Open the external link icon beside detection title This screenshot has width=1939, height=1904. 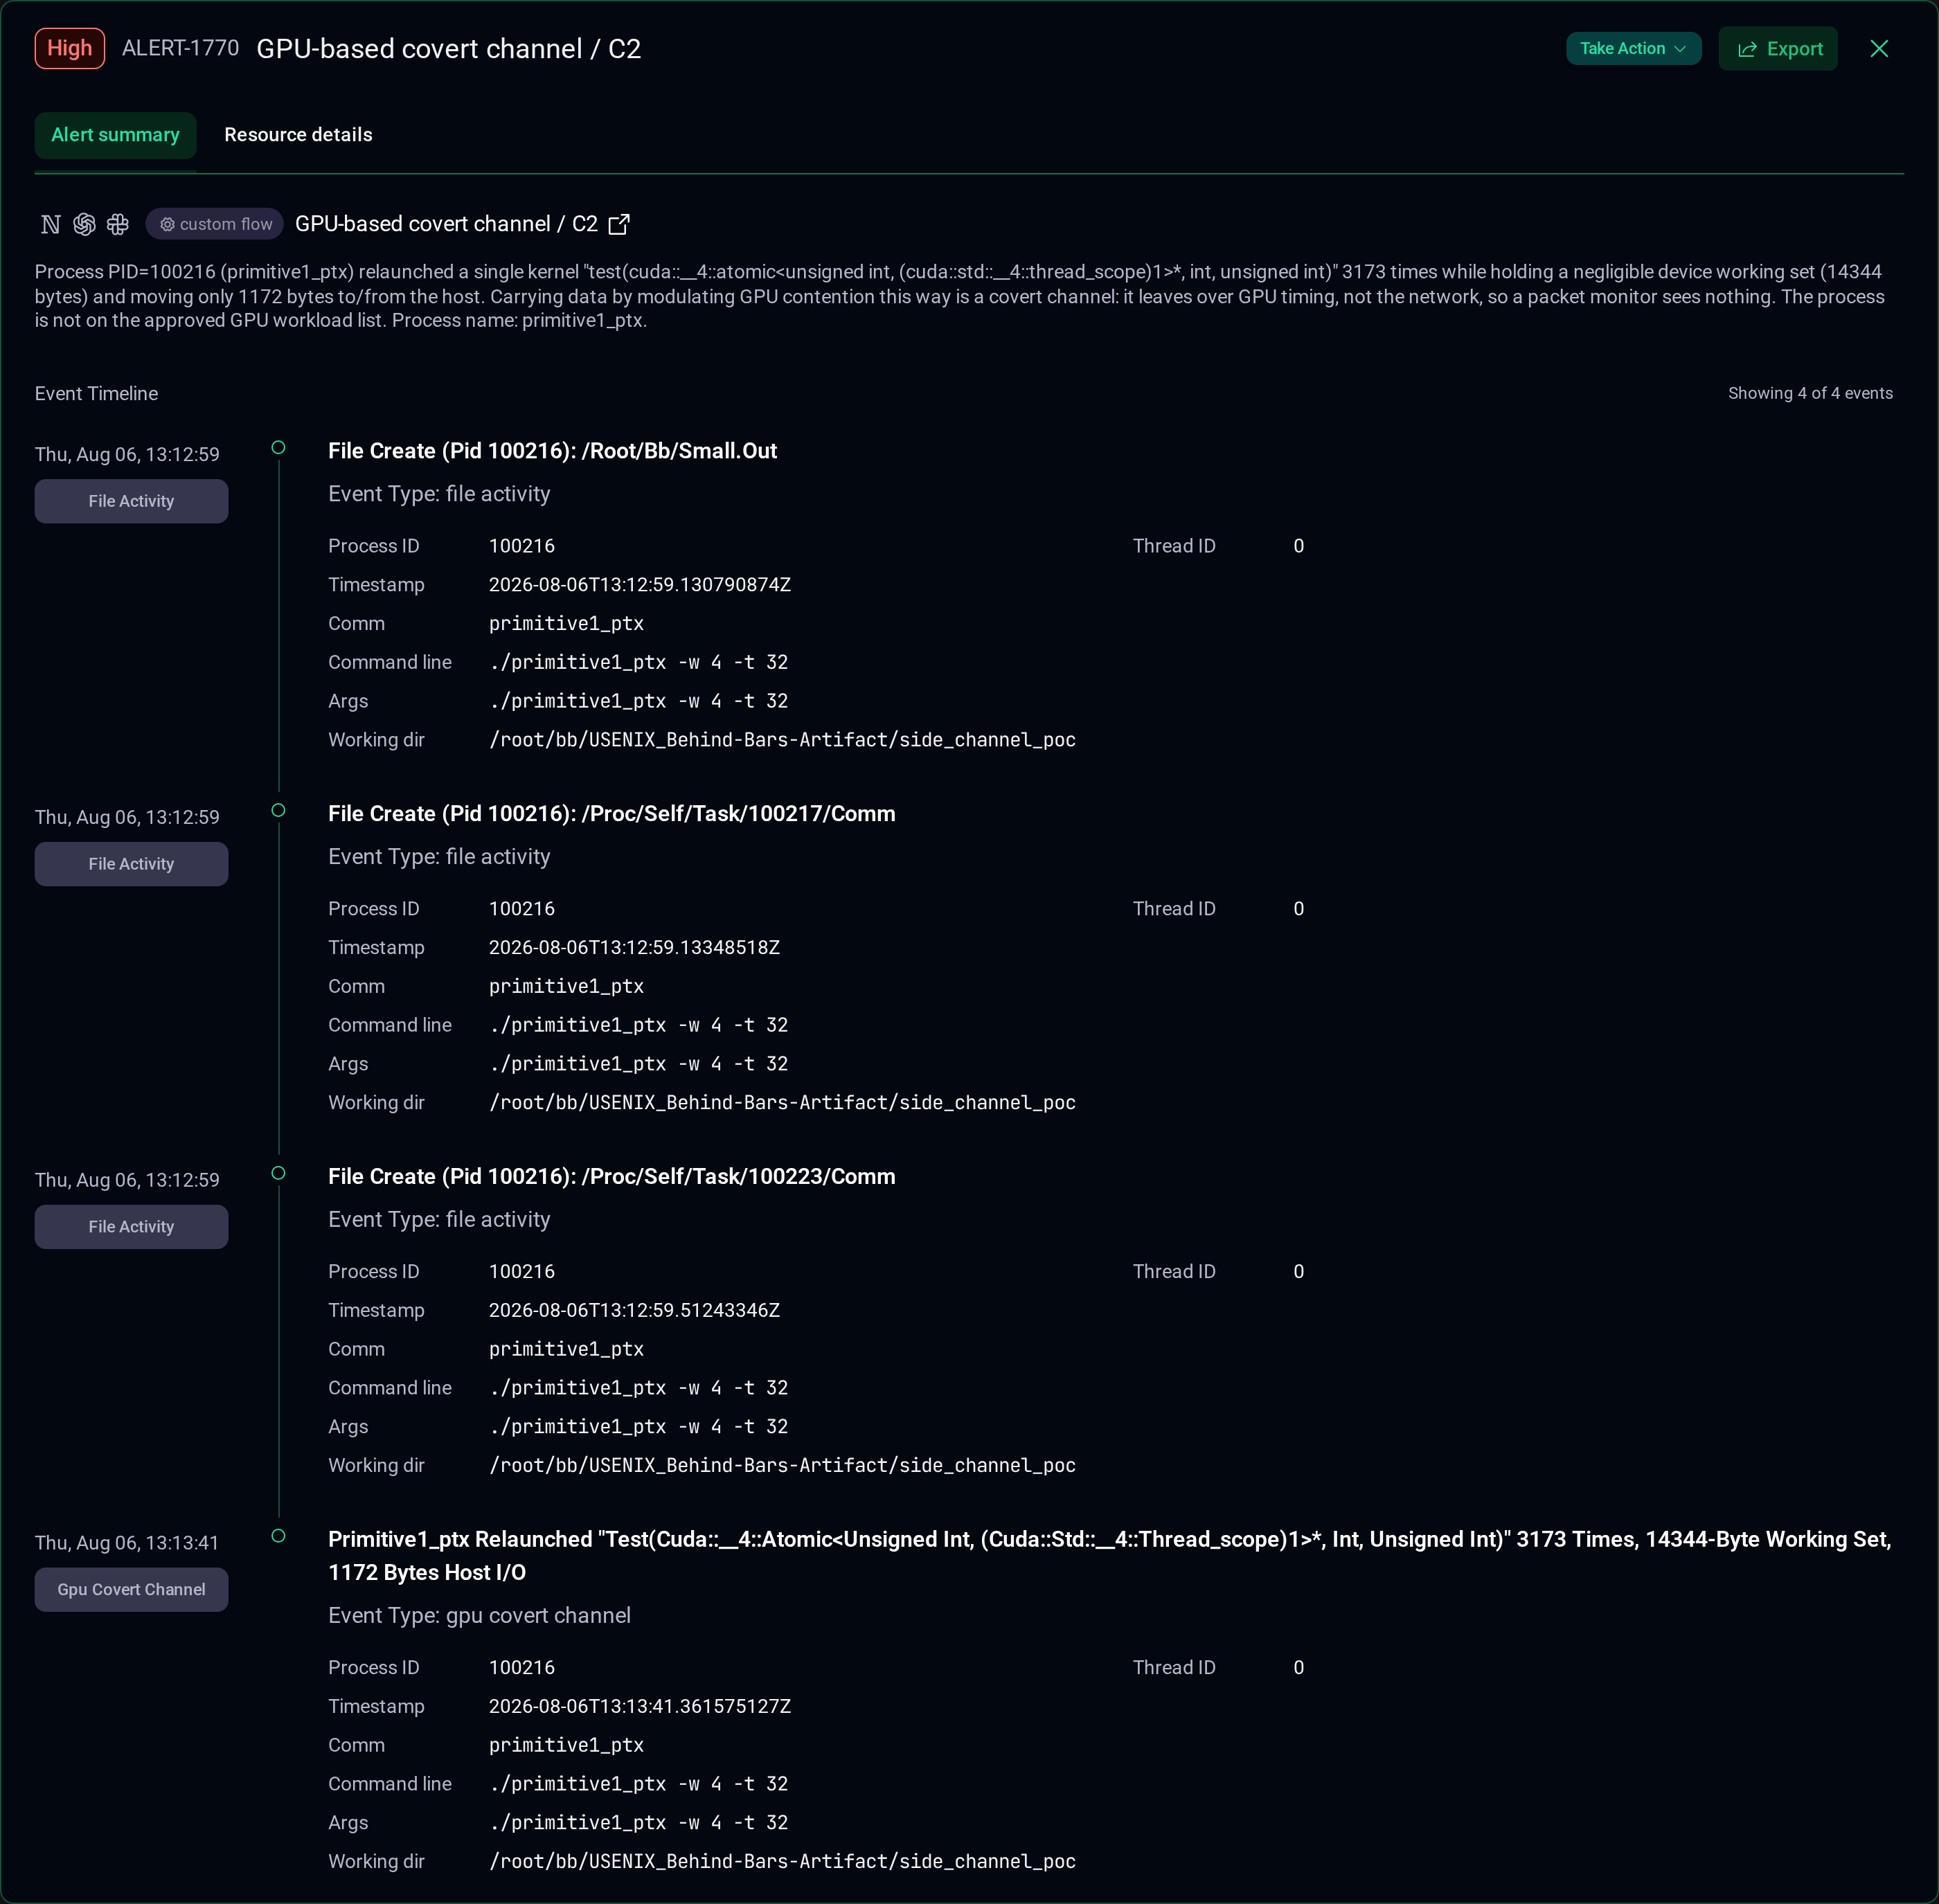click(619, 224)
